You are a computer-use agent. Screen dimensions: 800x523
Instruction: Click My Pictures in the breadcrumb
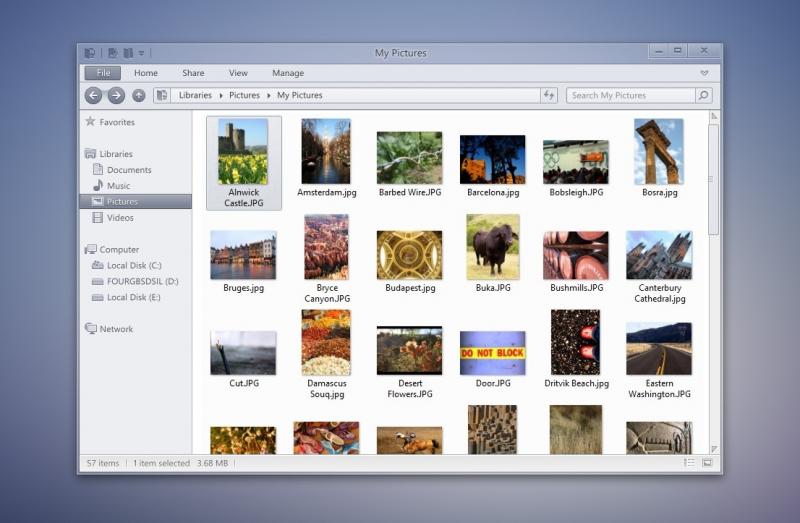[x=300, y=95]
